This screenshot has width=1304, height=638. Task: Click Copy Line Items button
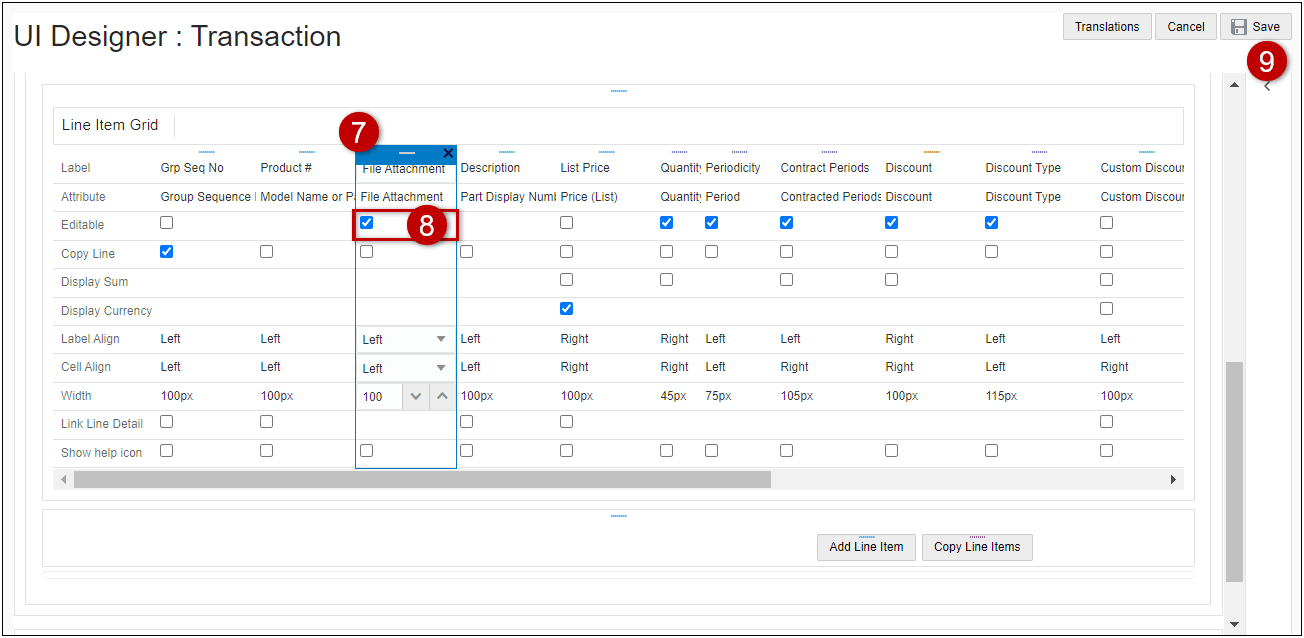(977, 547)
